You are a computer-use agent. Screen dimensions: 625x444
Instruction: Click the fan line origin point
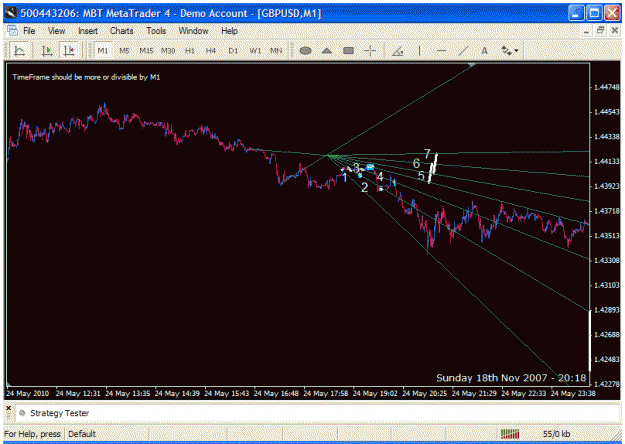point(328,155)
